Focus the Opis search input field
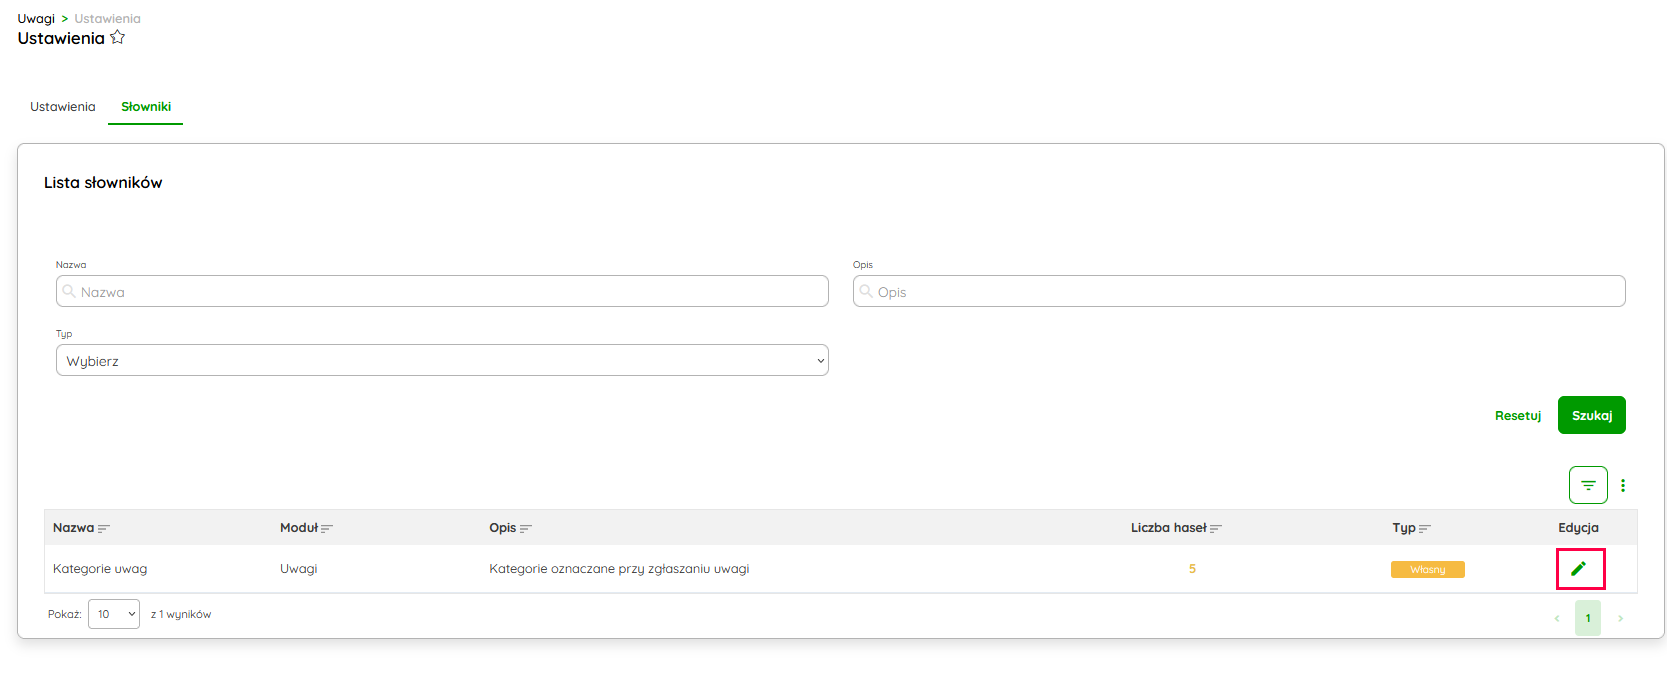 coord(1238,292)
